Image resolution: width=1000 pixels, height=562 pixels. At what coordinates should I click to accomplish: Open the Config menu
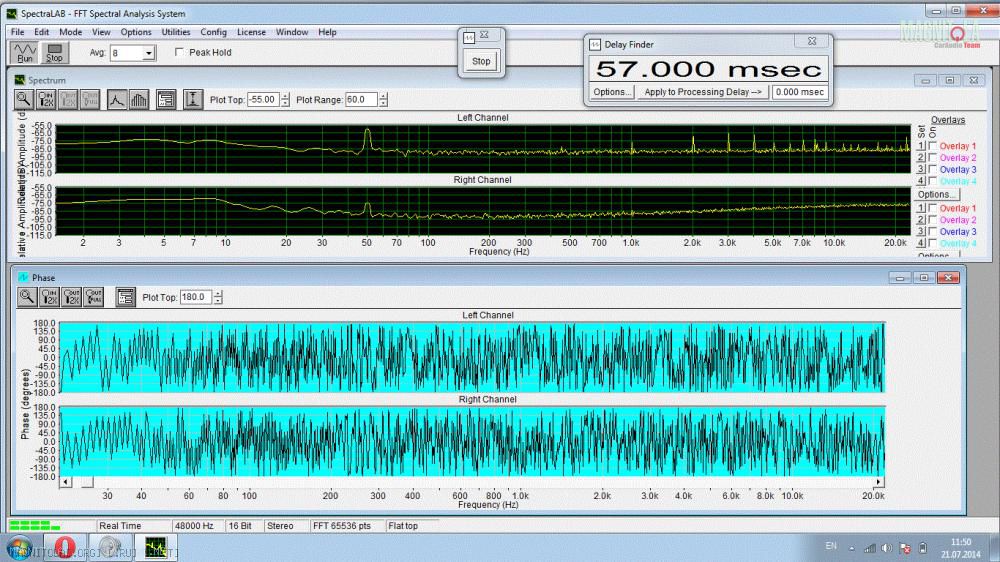click(213, 32)
